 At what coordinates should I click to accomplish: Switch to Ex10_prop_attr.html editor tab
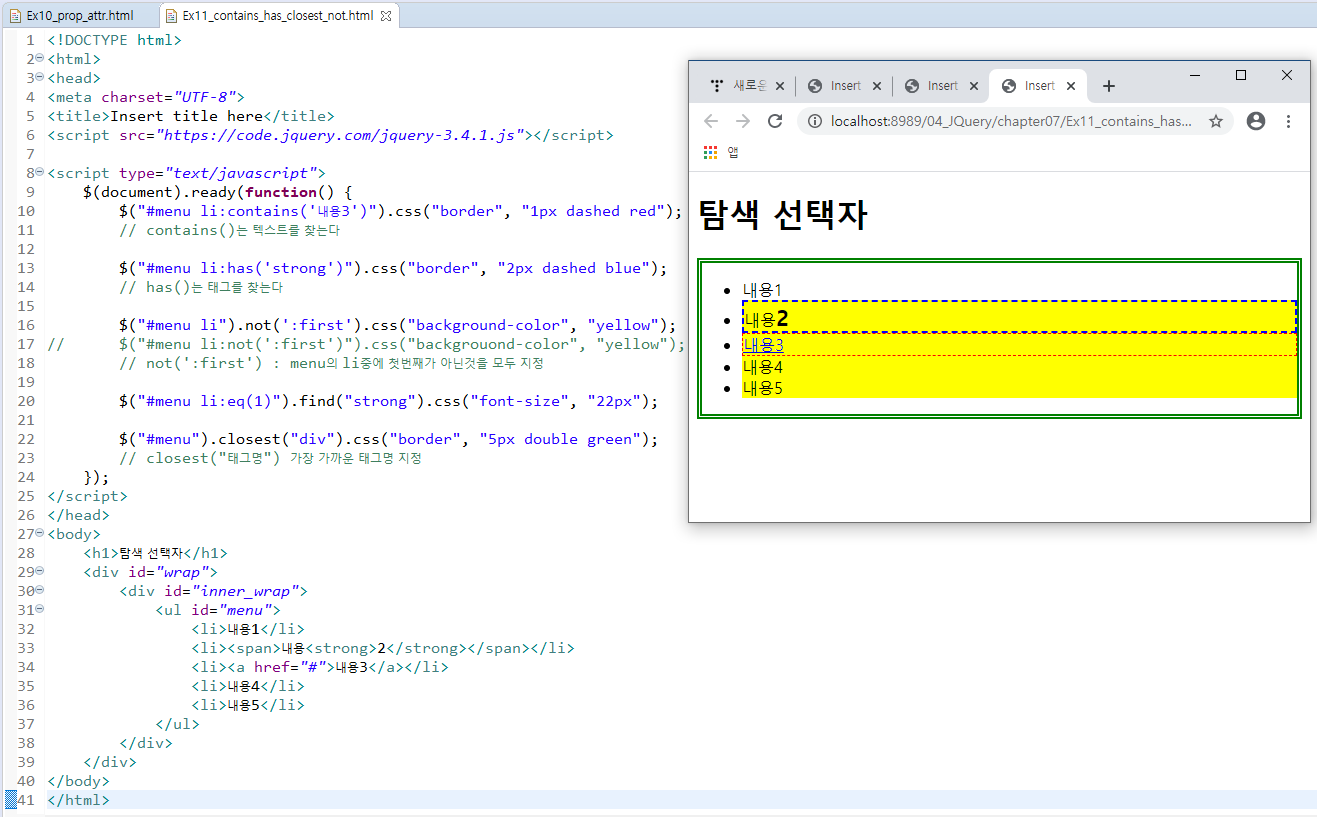click(x=79, y=16)
